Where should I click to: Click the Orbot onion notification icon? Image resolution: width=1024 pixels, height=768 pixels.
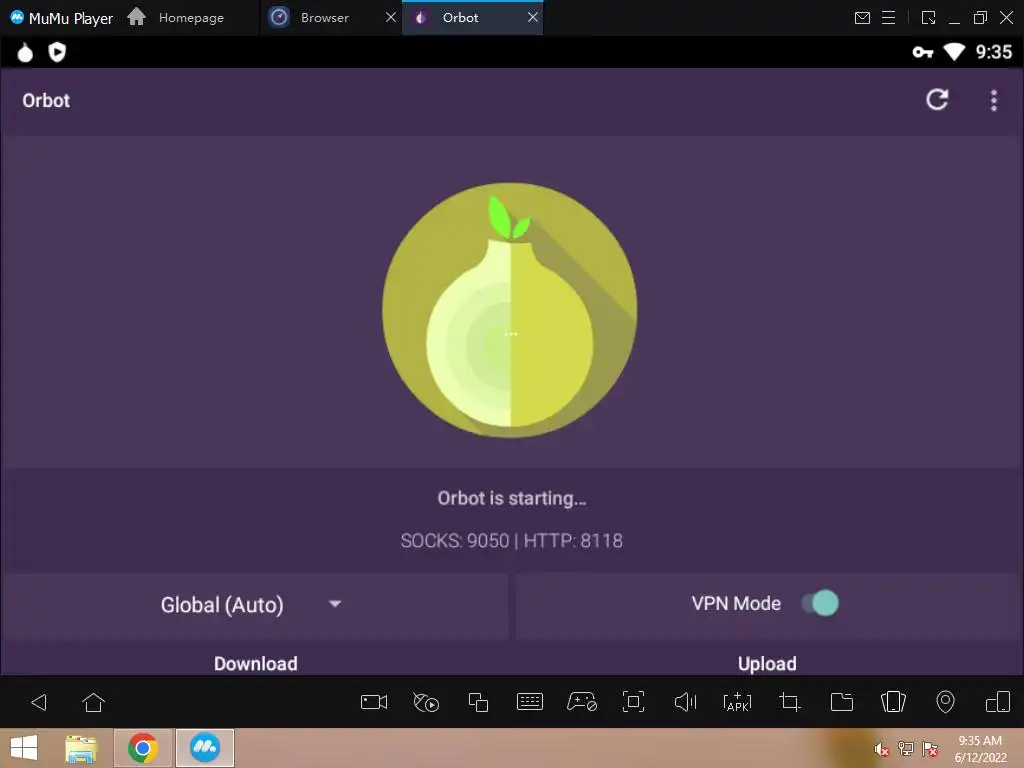pyautogui.click(x=25, y=52)
